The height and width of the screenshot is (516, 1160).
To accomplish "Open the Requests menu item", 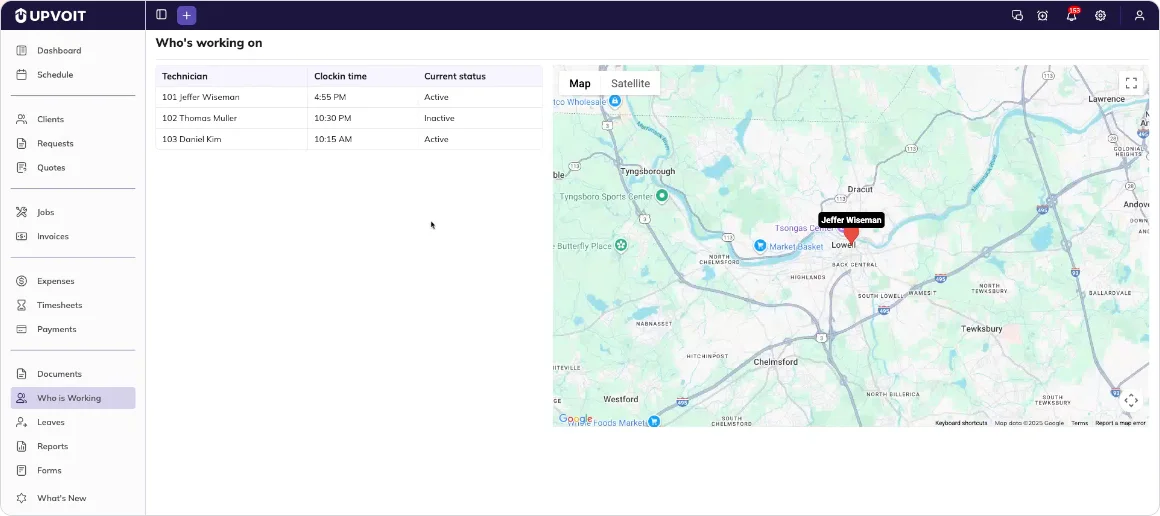I will coord(55,144).
